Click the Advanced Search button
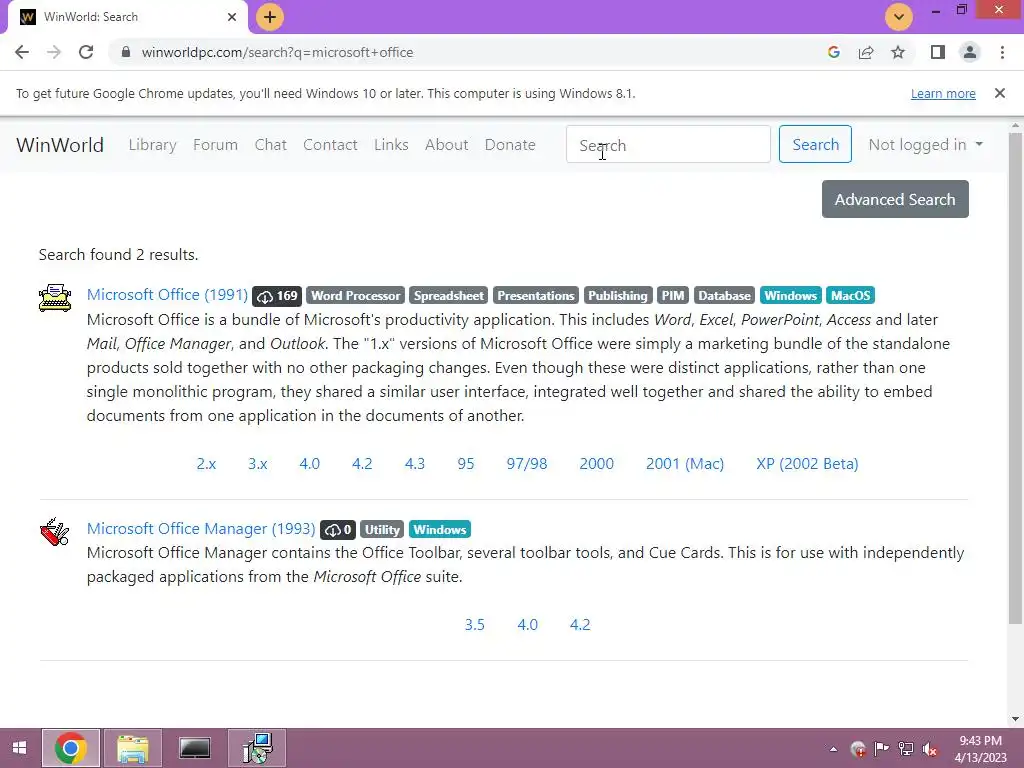 (895, 199)
